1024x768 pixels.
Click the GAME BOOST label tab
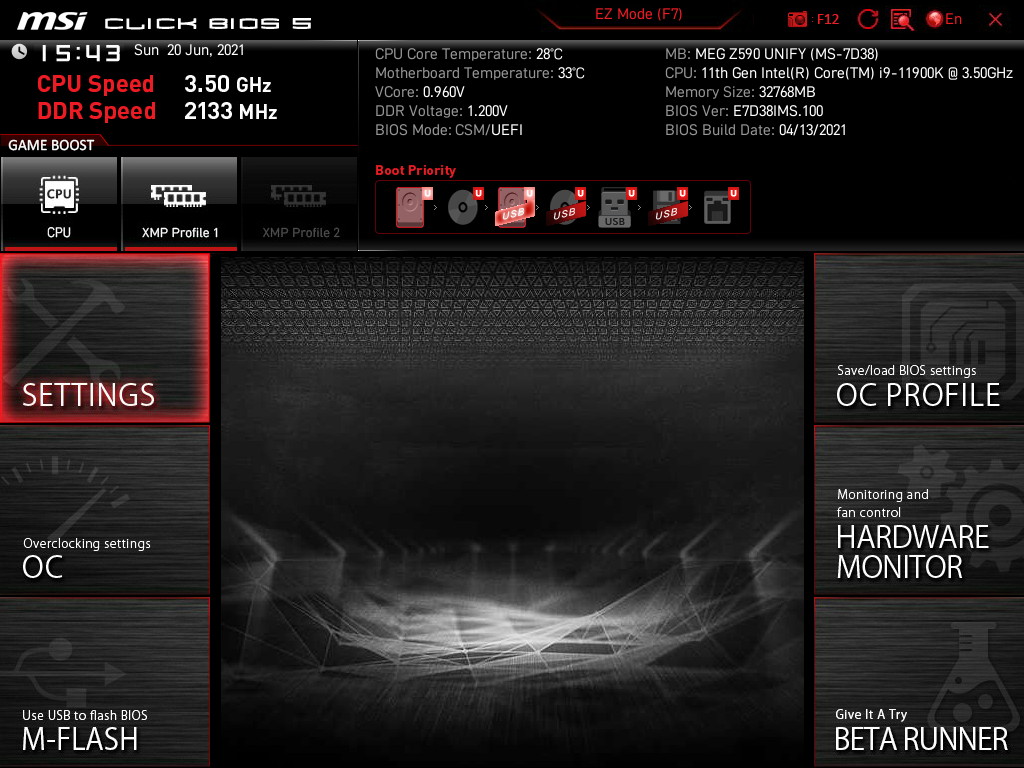click(x=51, y=145)
